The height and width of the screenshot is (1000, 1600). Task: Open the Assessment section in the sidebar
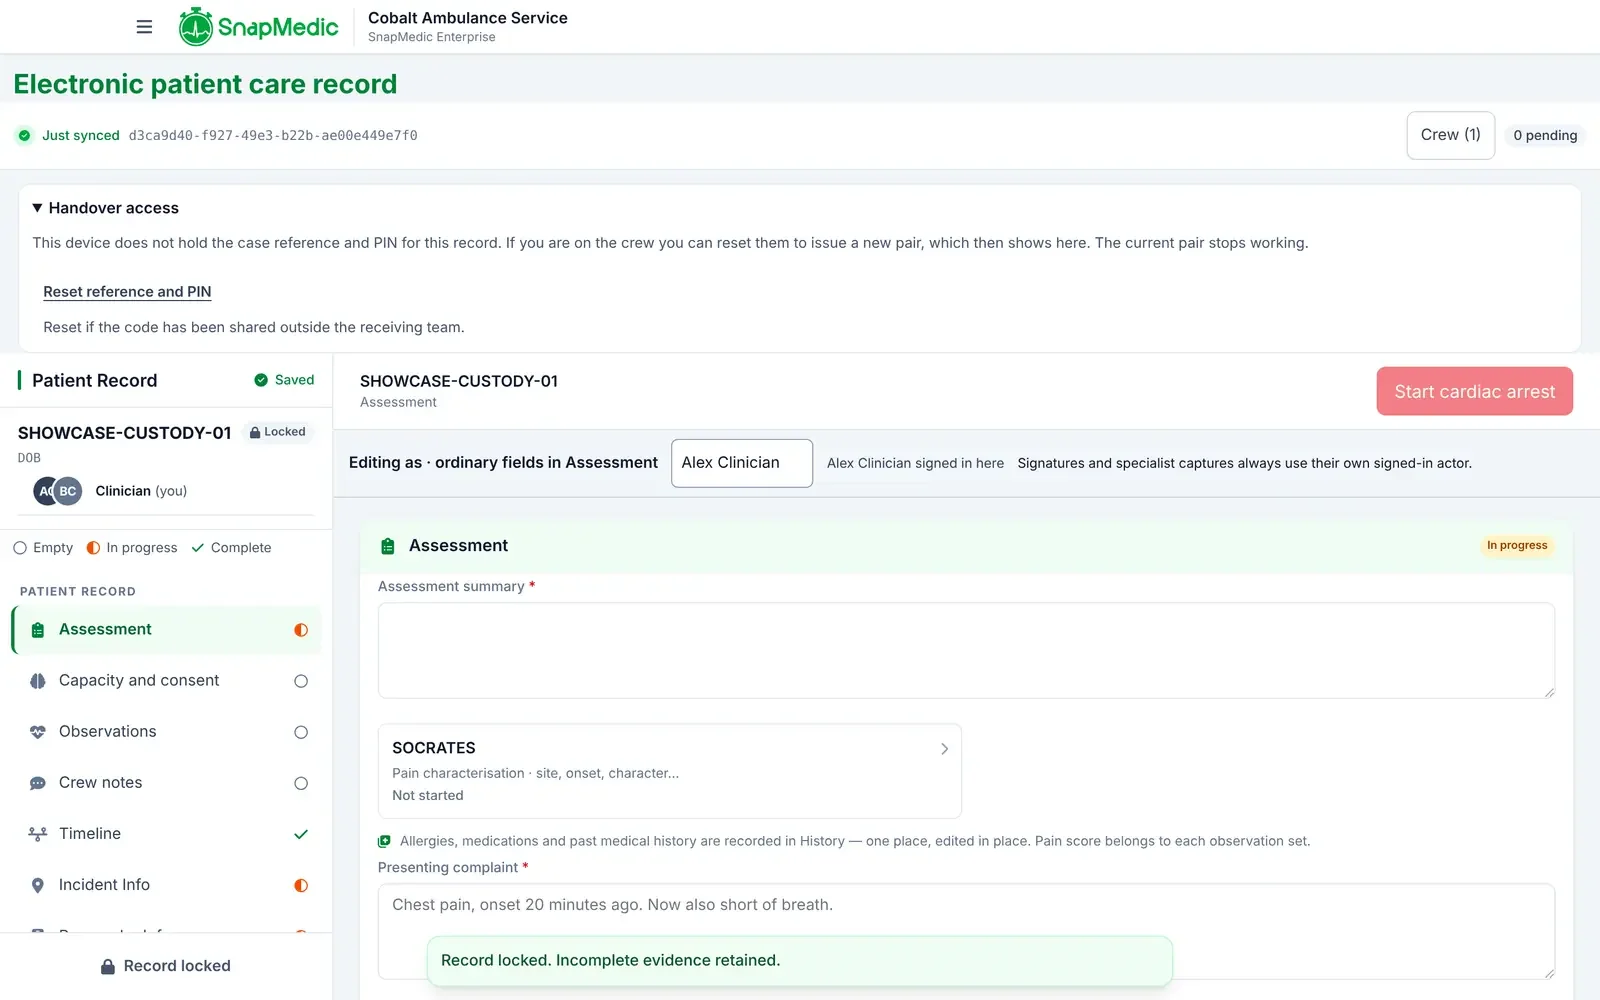point(167,630)
